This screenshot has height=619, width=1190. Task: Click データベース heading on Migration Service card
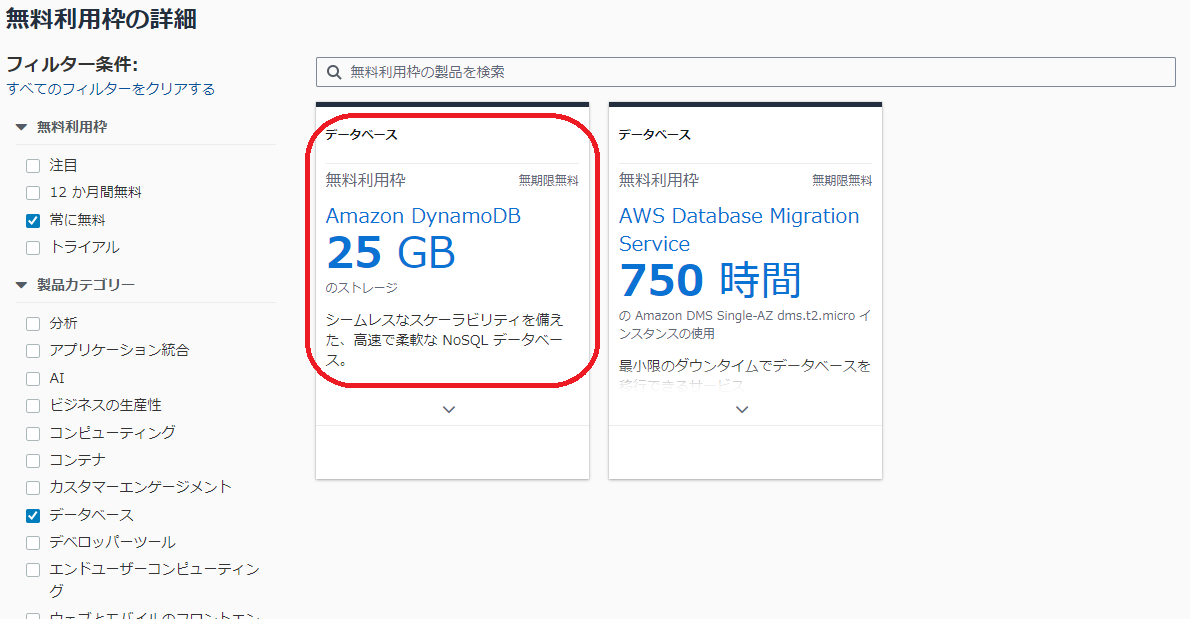click(x=654, y=135)
